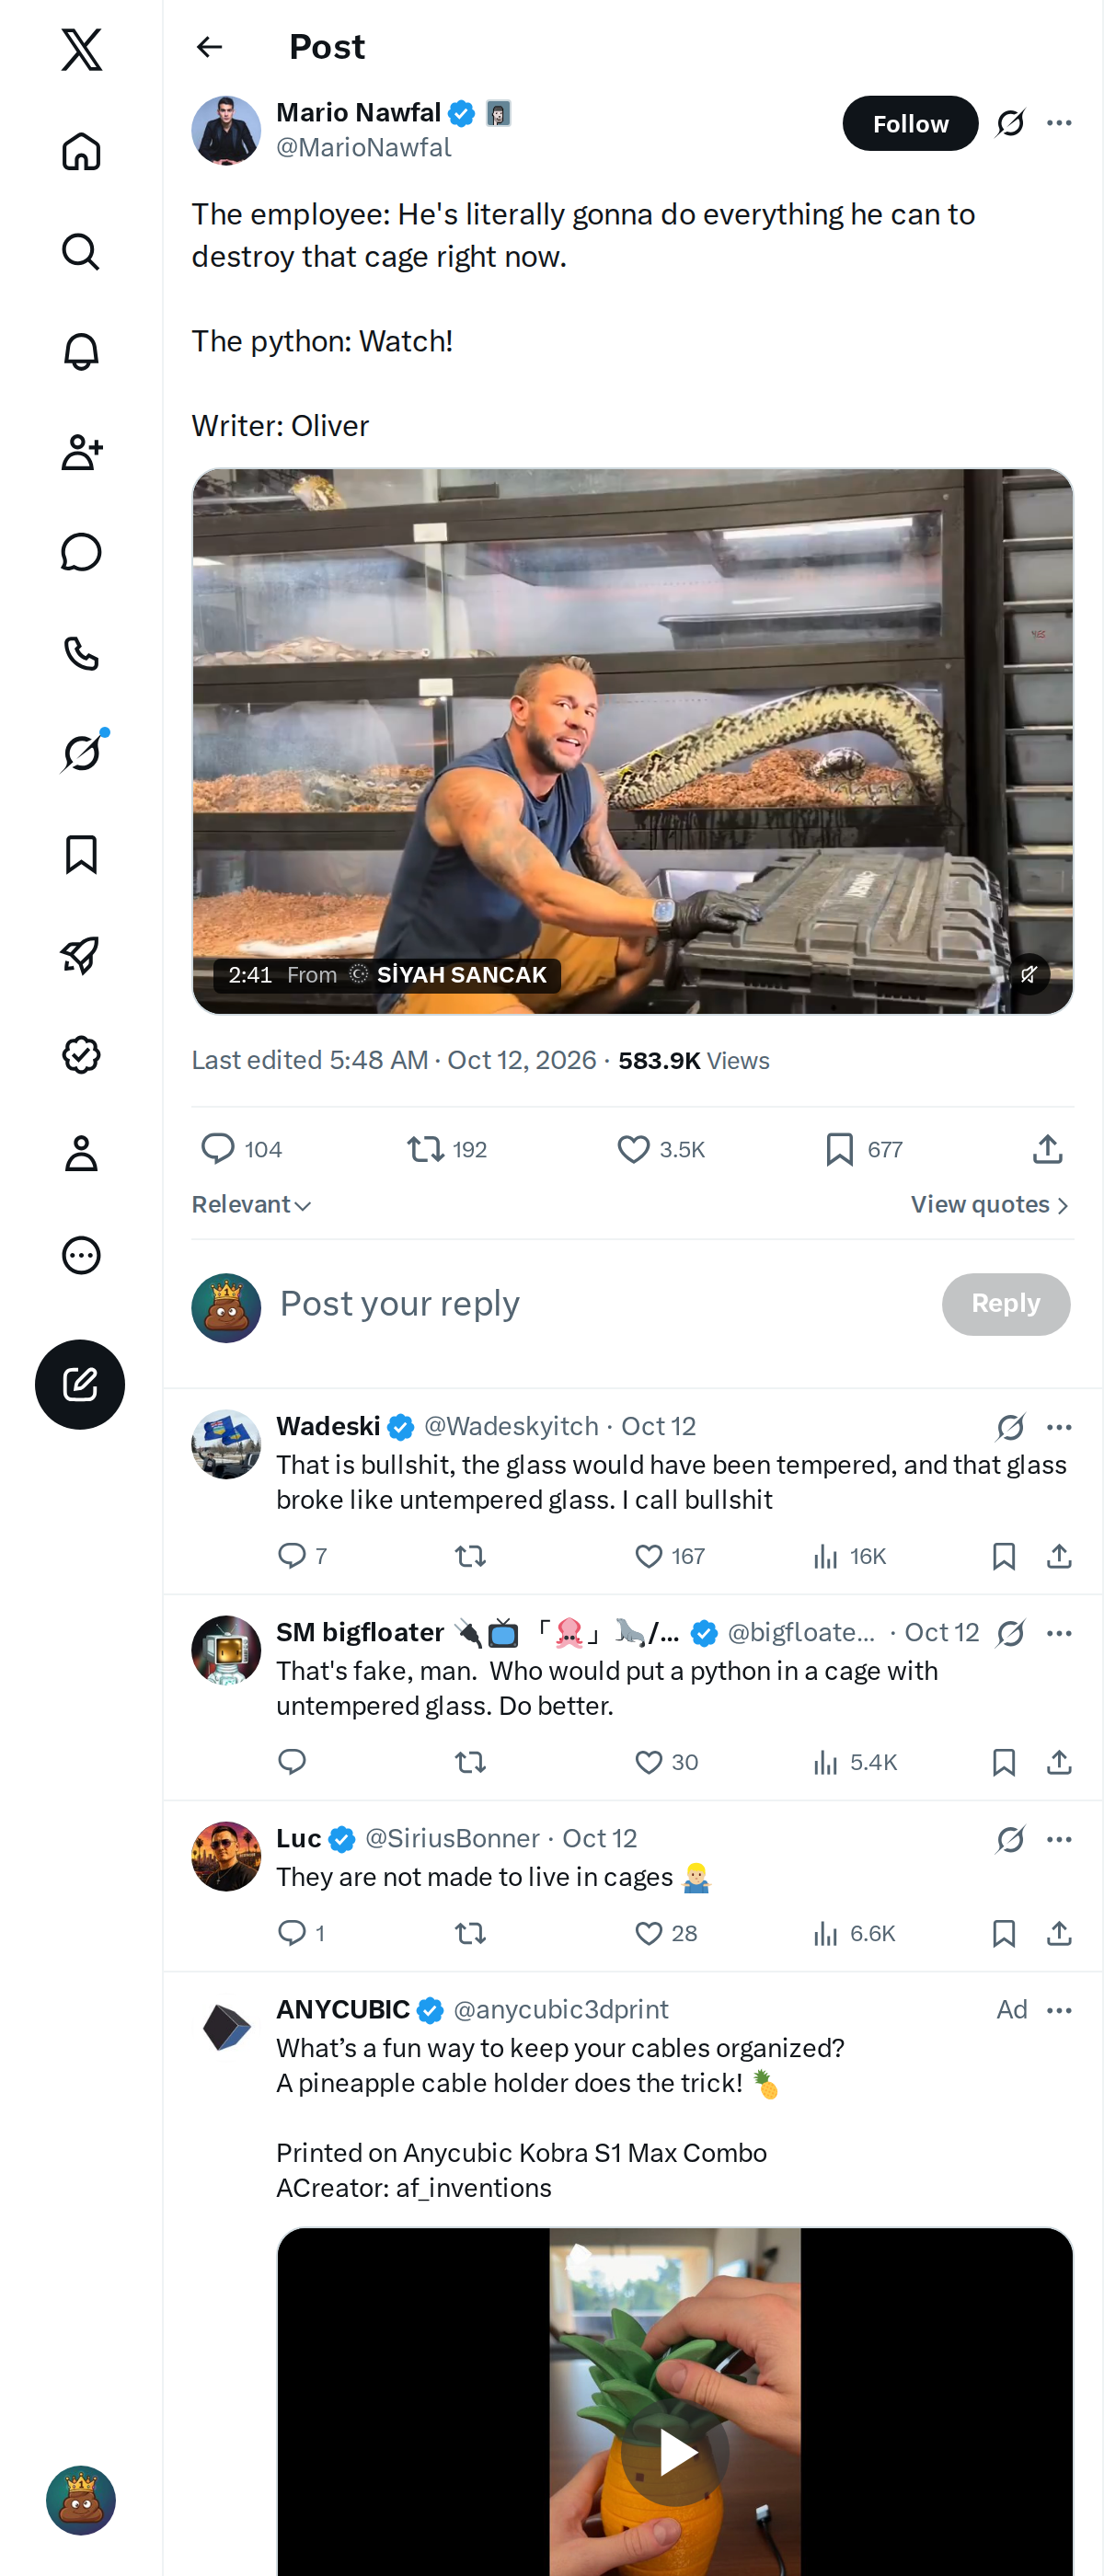This screenshot has width=1104, height=2576.
Task: Open the More menu in sidebar
Action: pos(81,1255)
